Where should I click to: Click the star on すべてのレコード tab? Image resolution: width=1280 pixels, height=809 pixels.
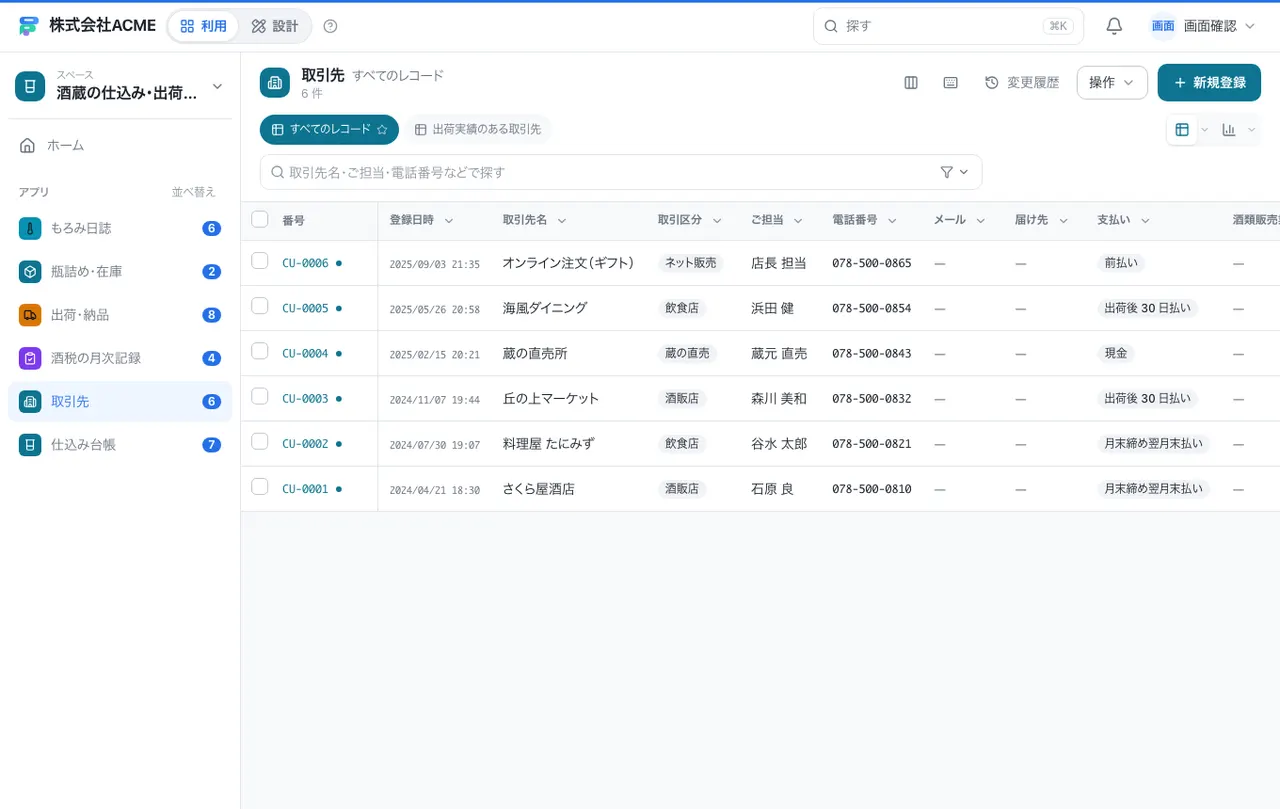(382, 130)
